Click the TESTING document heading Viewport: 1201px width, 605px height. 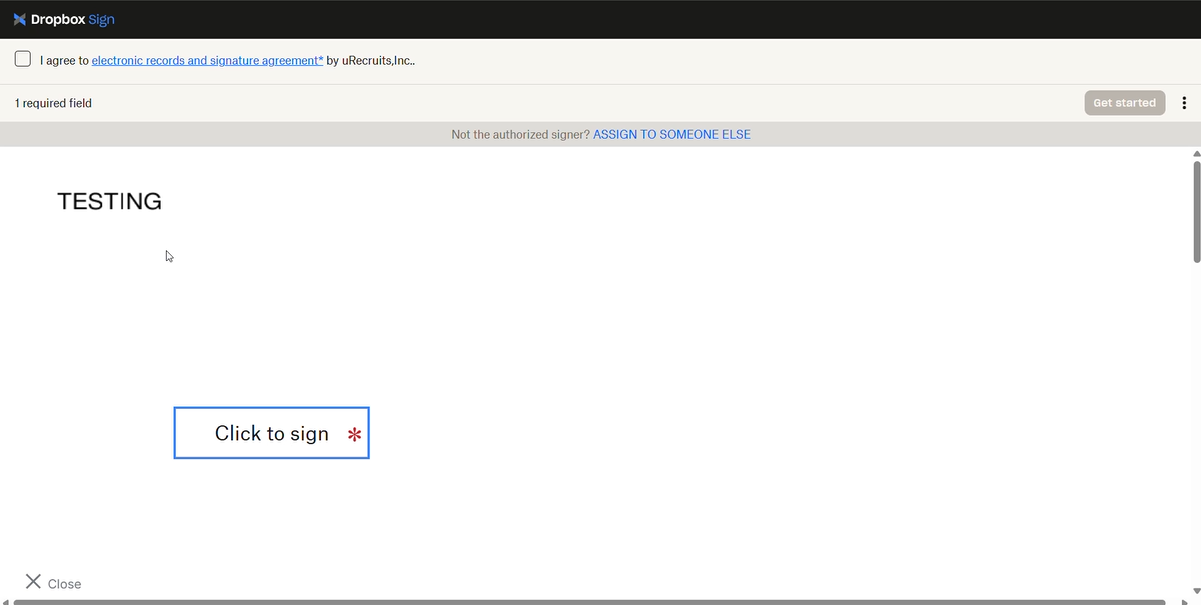(109, 201)
